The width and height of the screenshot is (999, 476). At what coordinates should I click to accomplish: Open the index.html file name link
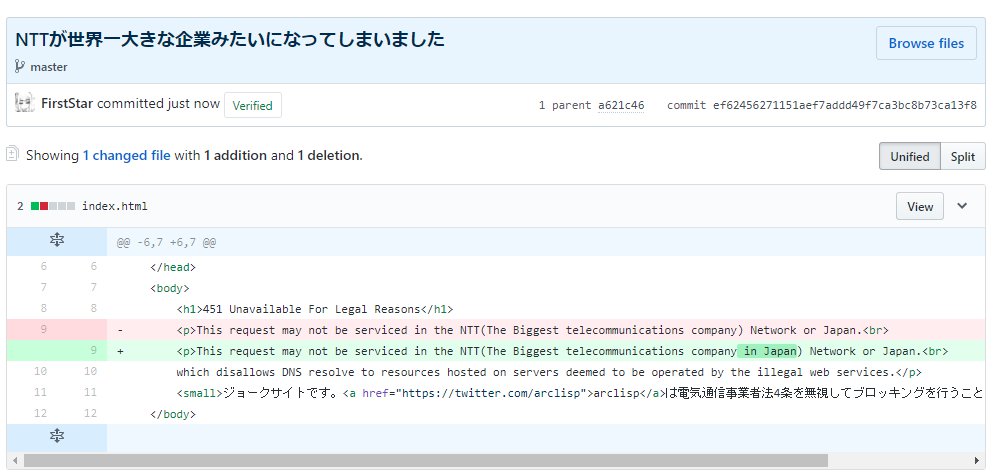115,206
